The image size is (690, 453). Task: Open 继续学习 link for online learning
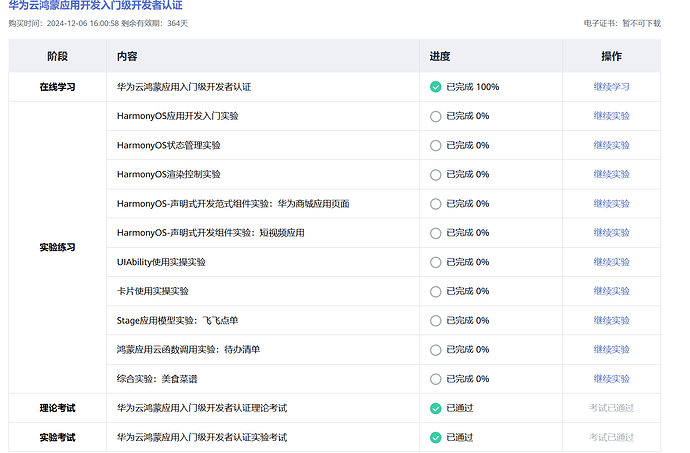point(611,87)
